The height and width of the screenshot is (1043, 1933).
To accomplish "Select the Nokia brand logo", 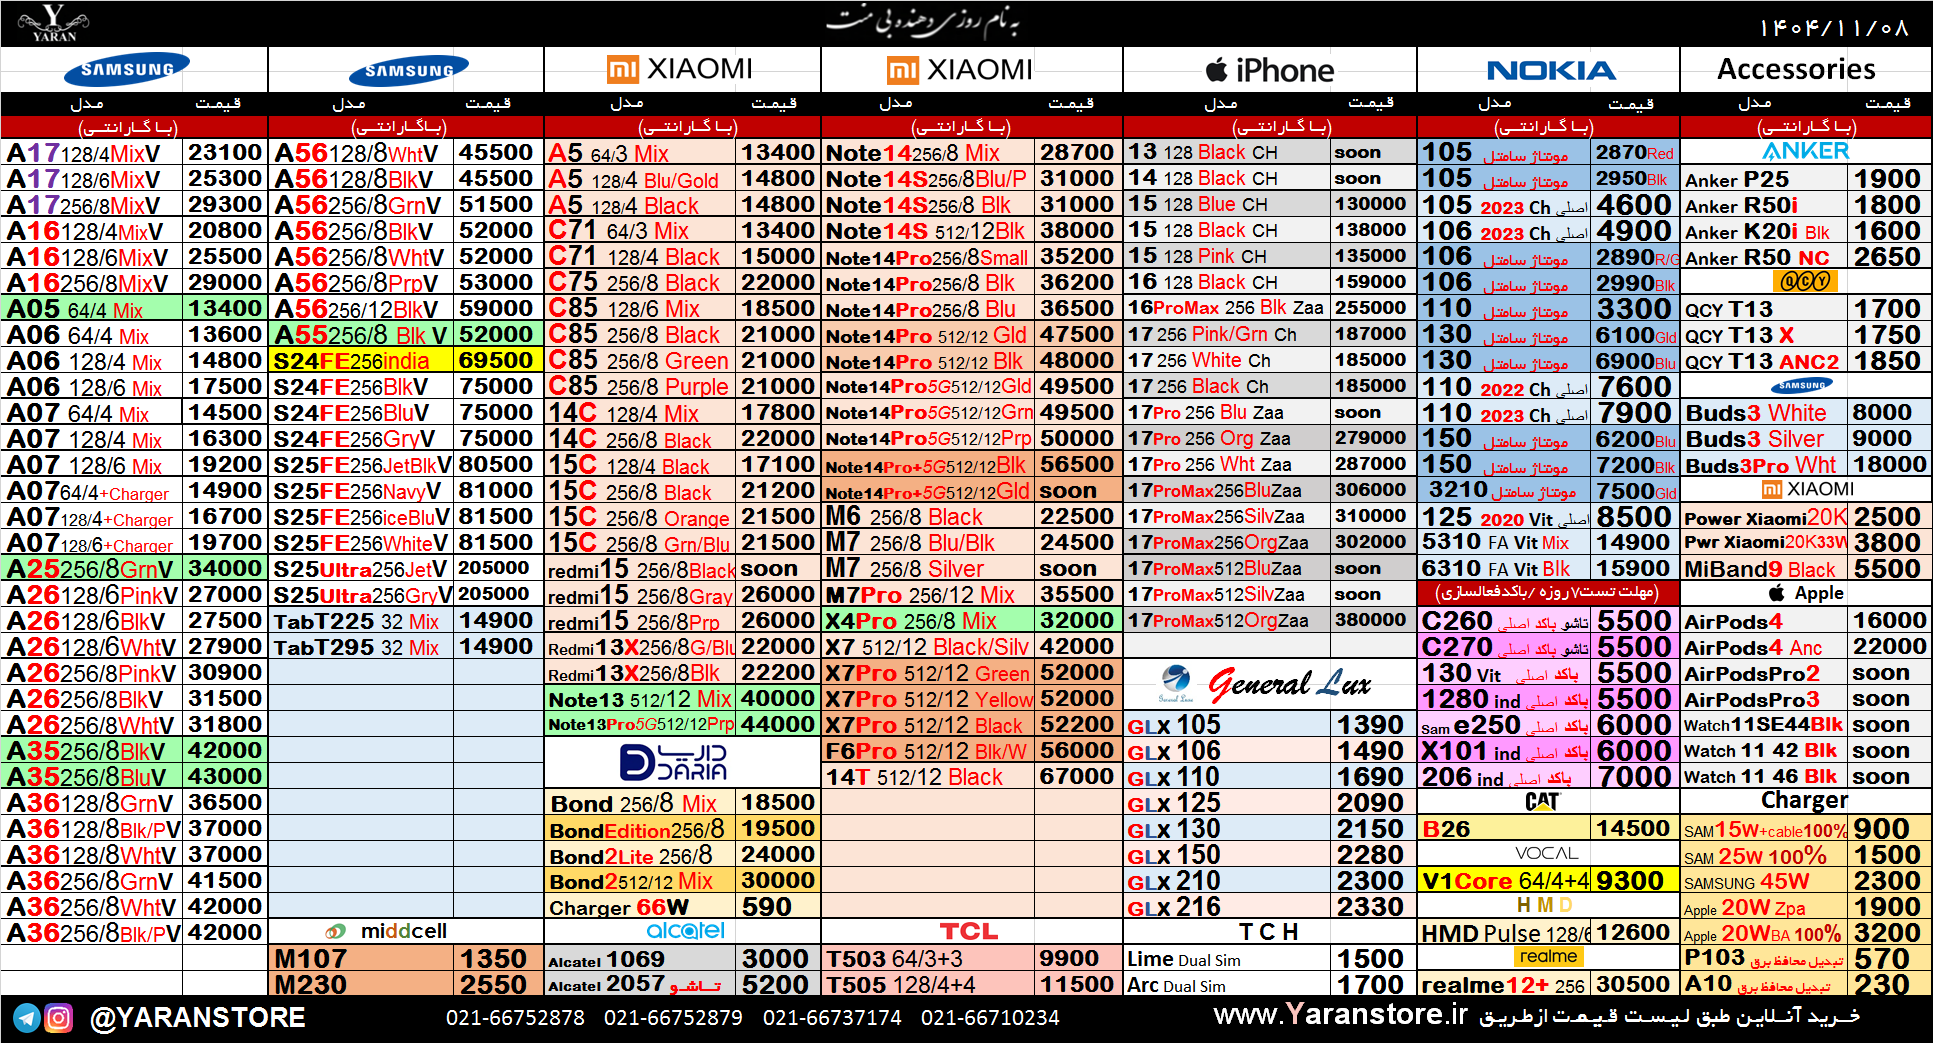I will 1550,70.
